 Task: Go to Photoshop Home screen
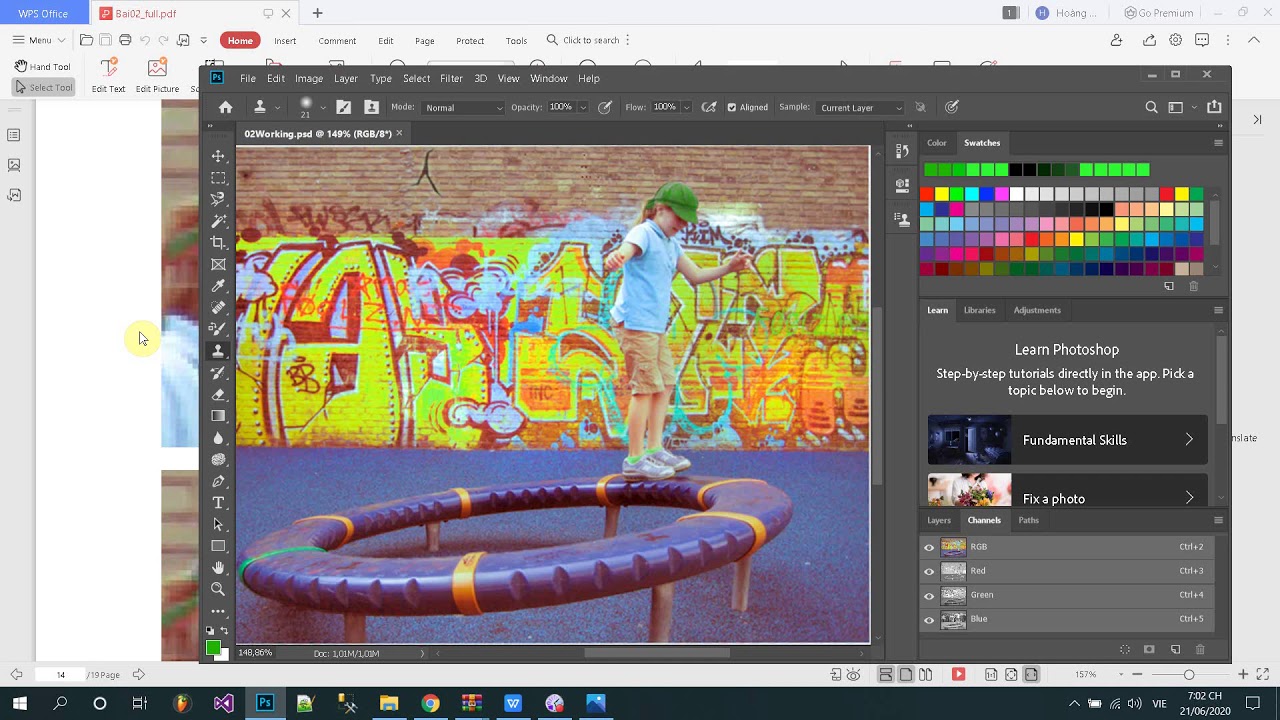226,107
